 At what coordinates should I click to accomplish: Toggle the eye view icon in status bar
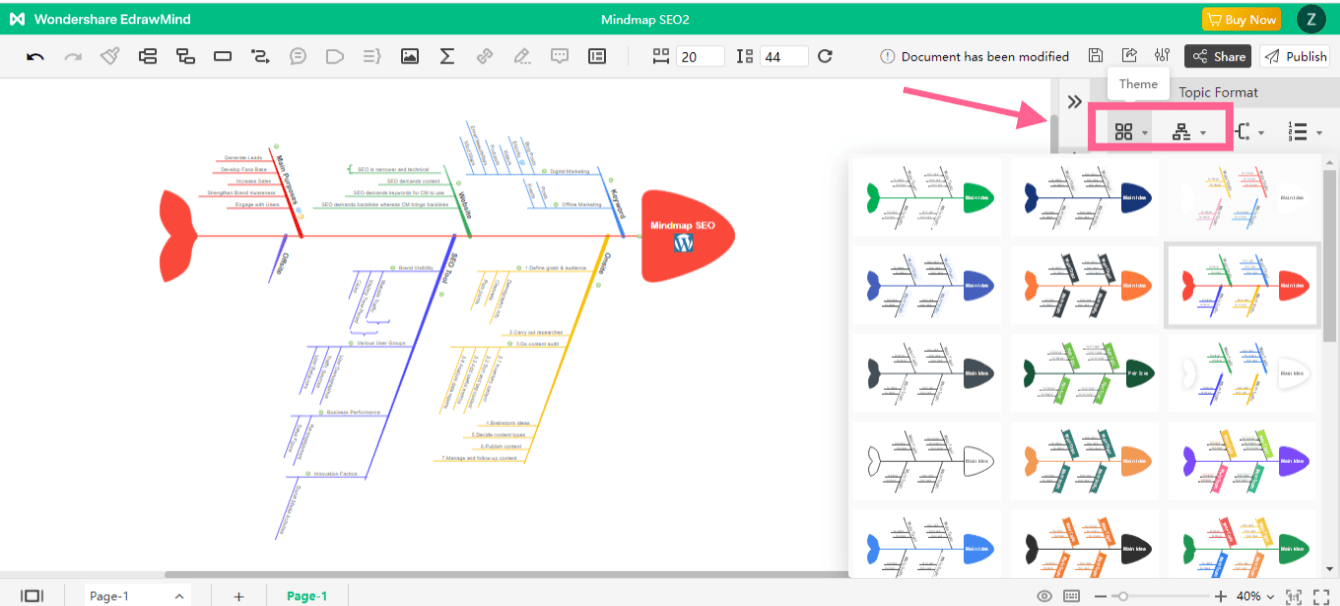1045,596
